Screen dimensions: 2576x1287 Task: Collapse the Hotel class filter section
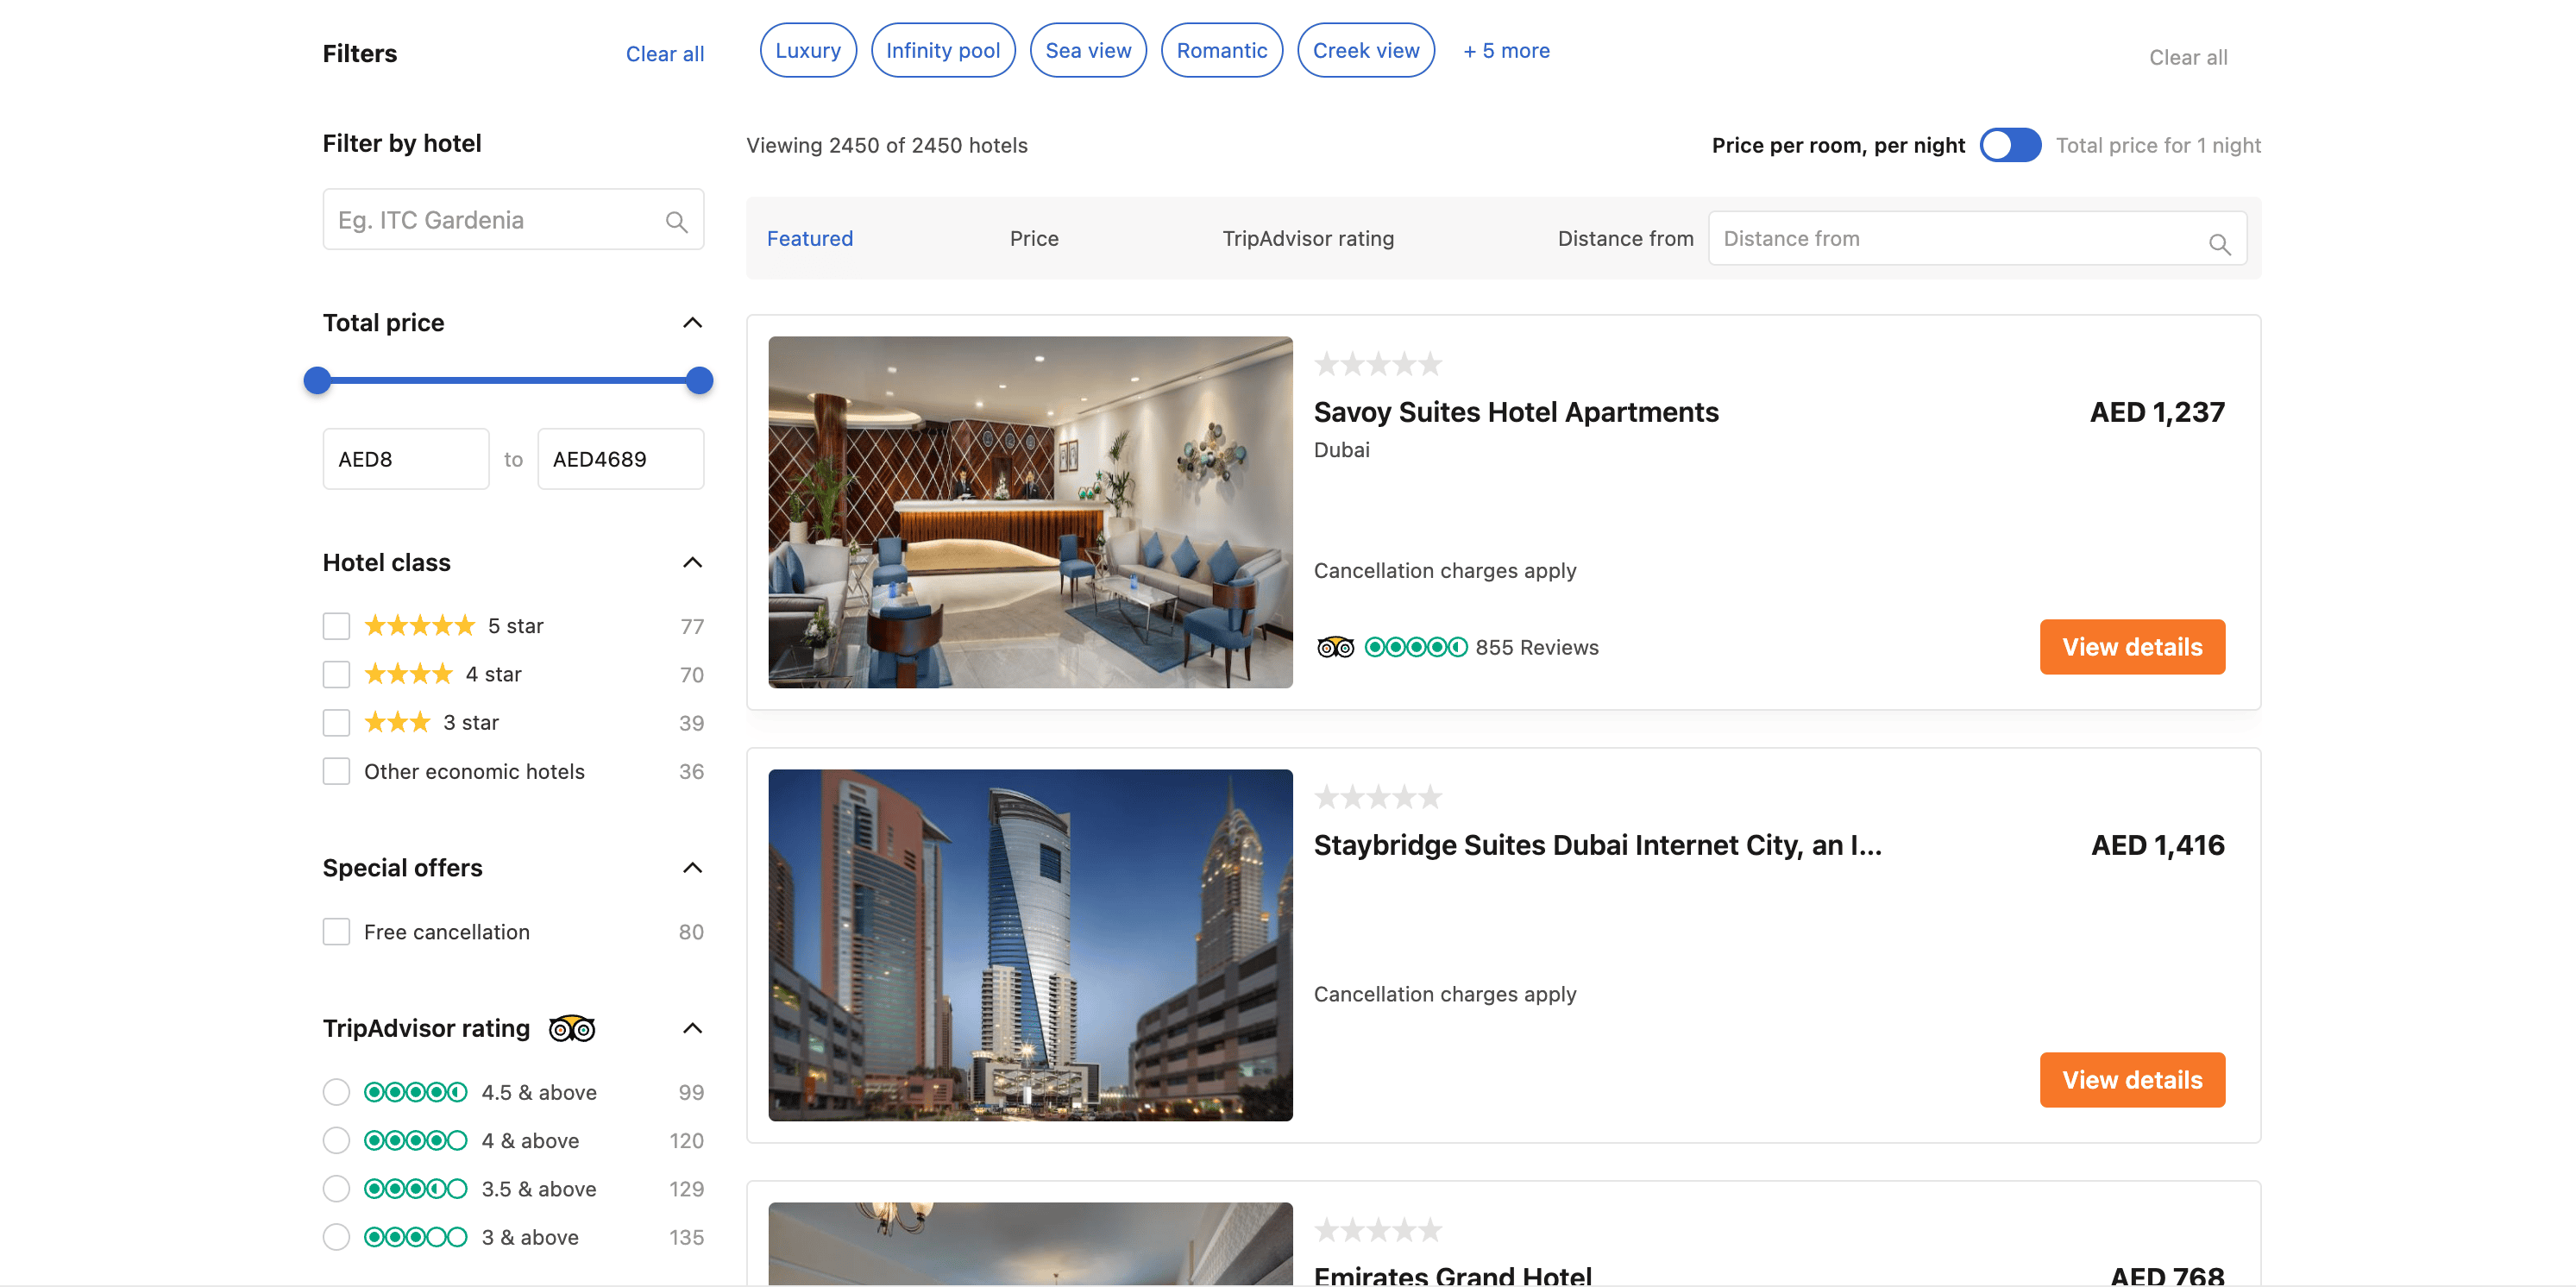point(692,562)
